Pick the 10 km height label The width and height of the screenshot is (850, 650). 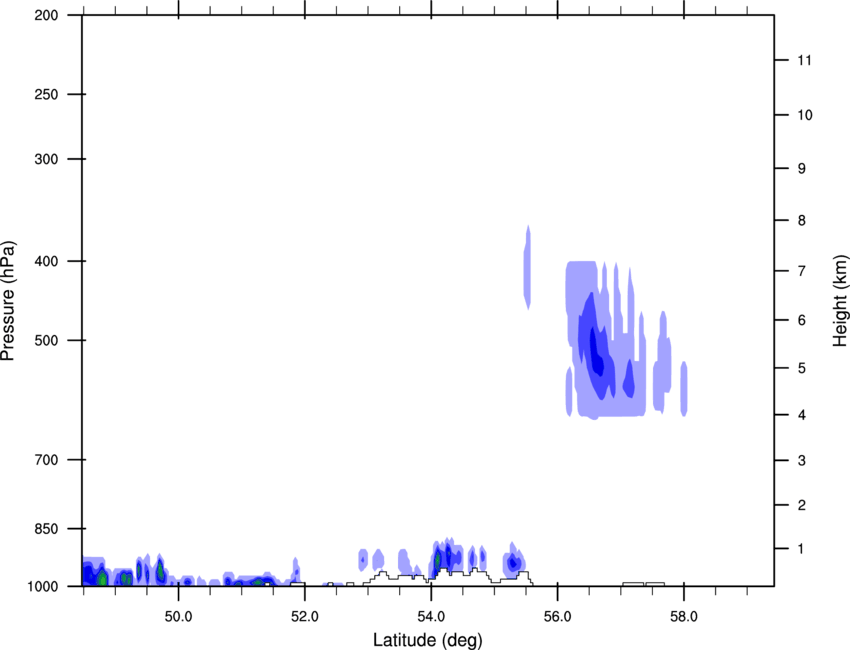pyautogui.click(x=804, y=115)
